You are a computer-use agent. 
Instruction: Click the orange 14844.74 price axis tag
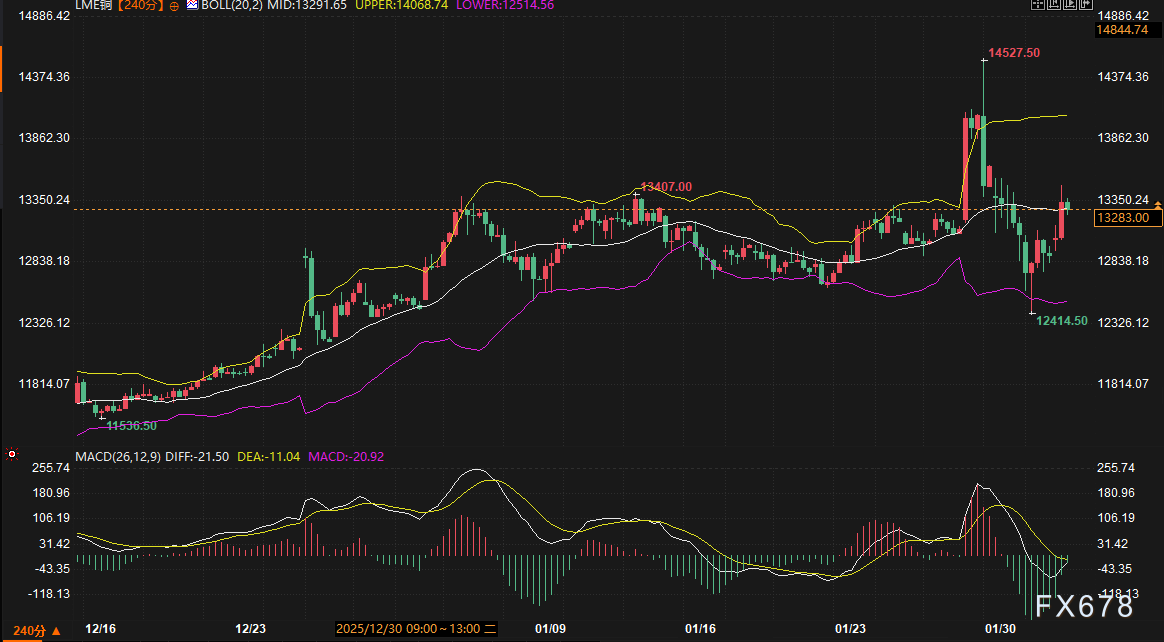[x=1121, y=30]
